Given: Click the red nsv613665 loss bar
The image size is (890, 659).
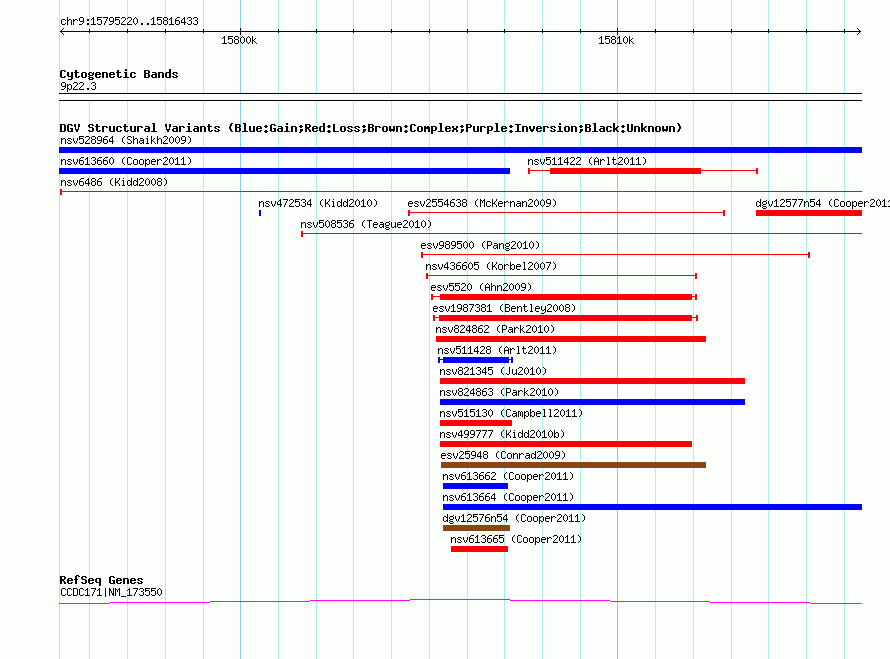Looking at the screenshot, I should click(x=479, y=549).
